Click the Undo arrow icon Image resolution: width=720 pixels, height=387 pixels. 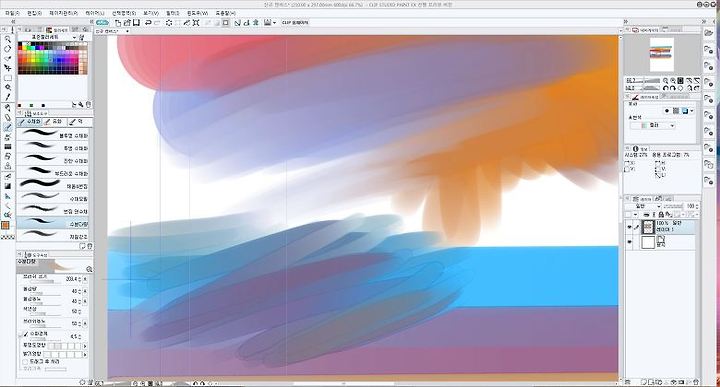click(x=148, y=22)
